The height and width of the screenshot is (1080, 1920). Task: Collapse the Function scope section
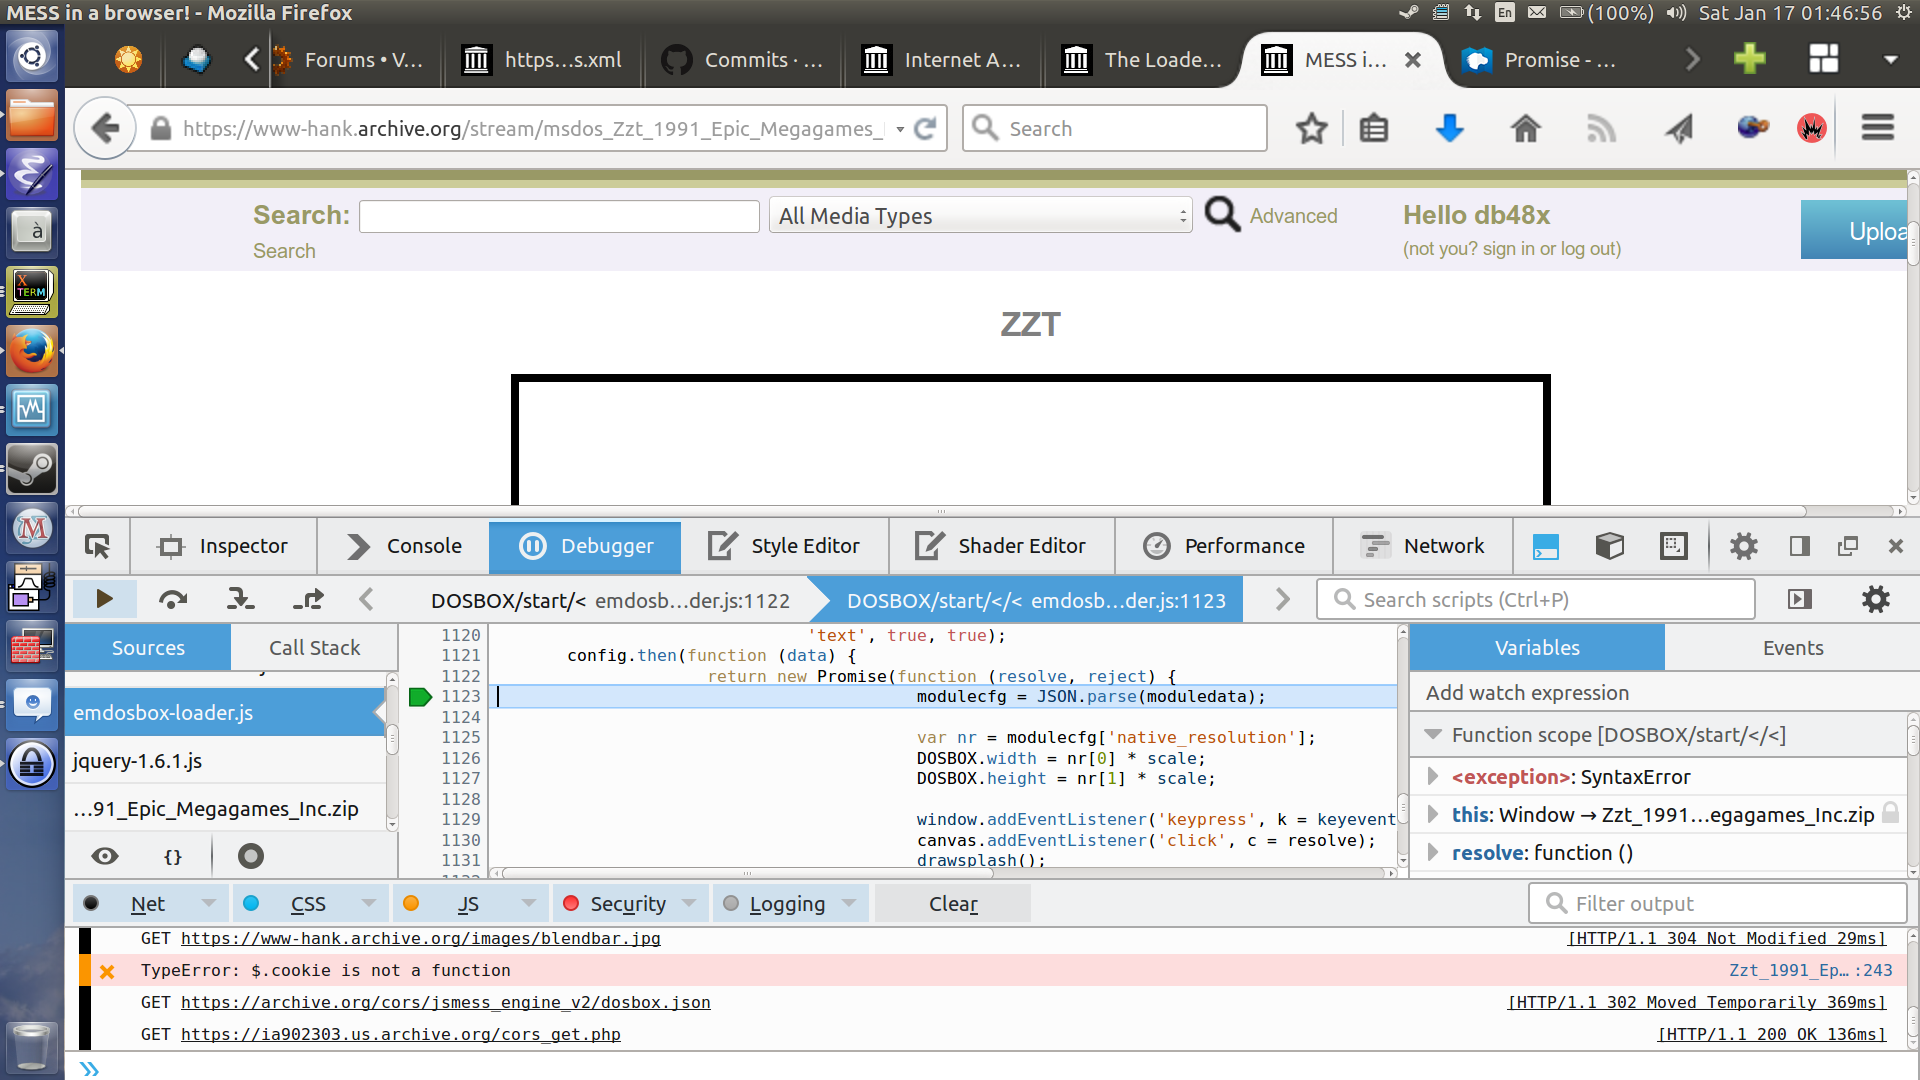coord(1433,734)
